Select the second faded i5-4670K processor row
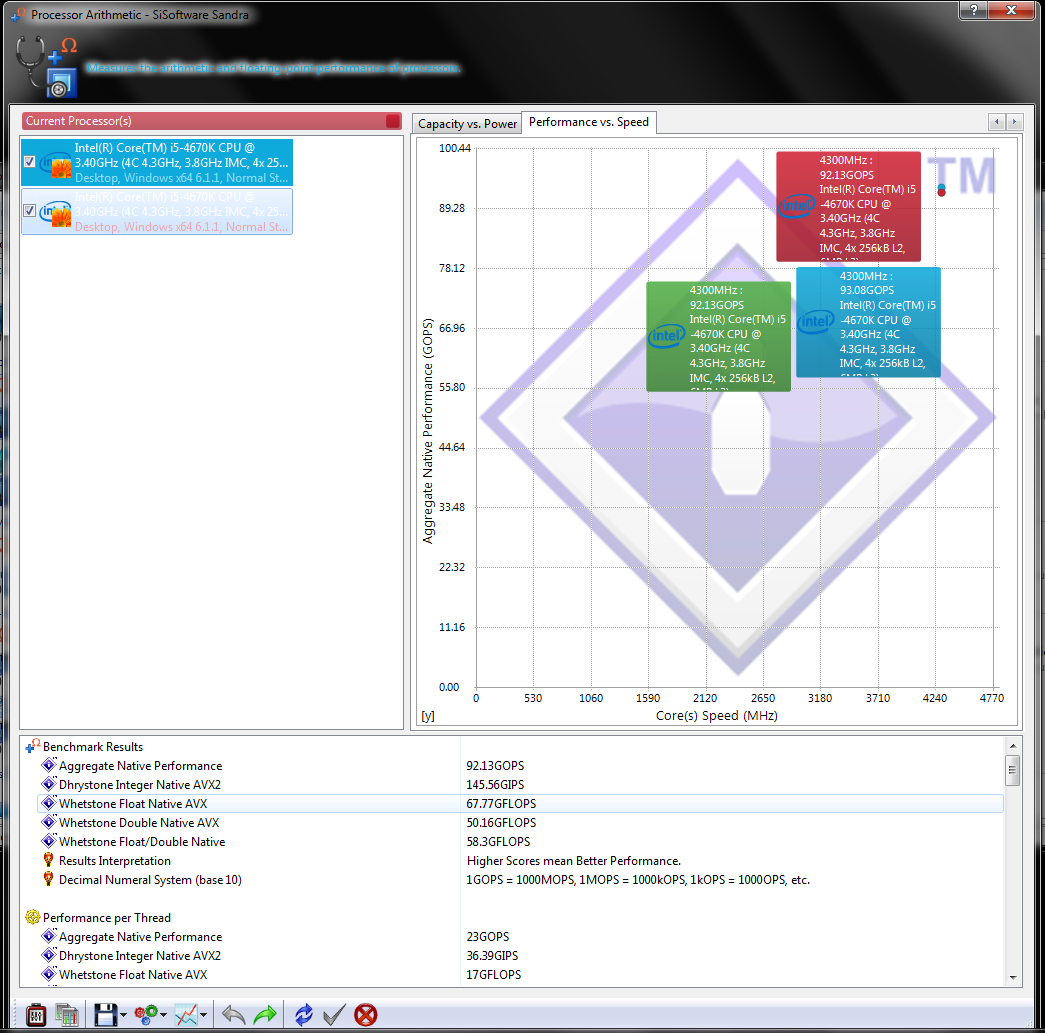The height and width of the screenshot is (1033, 1045). (x=157, y=211)
